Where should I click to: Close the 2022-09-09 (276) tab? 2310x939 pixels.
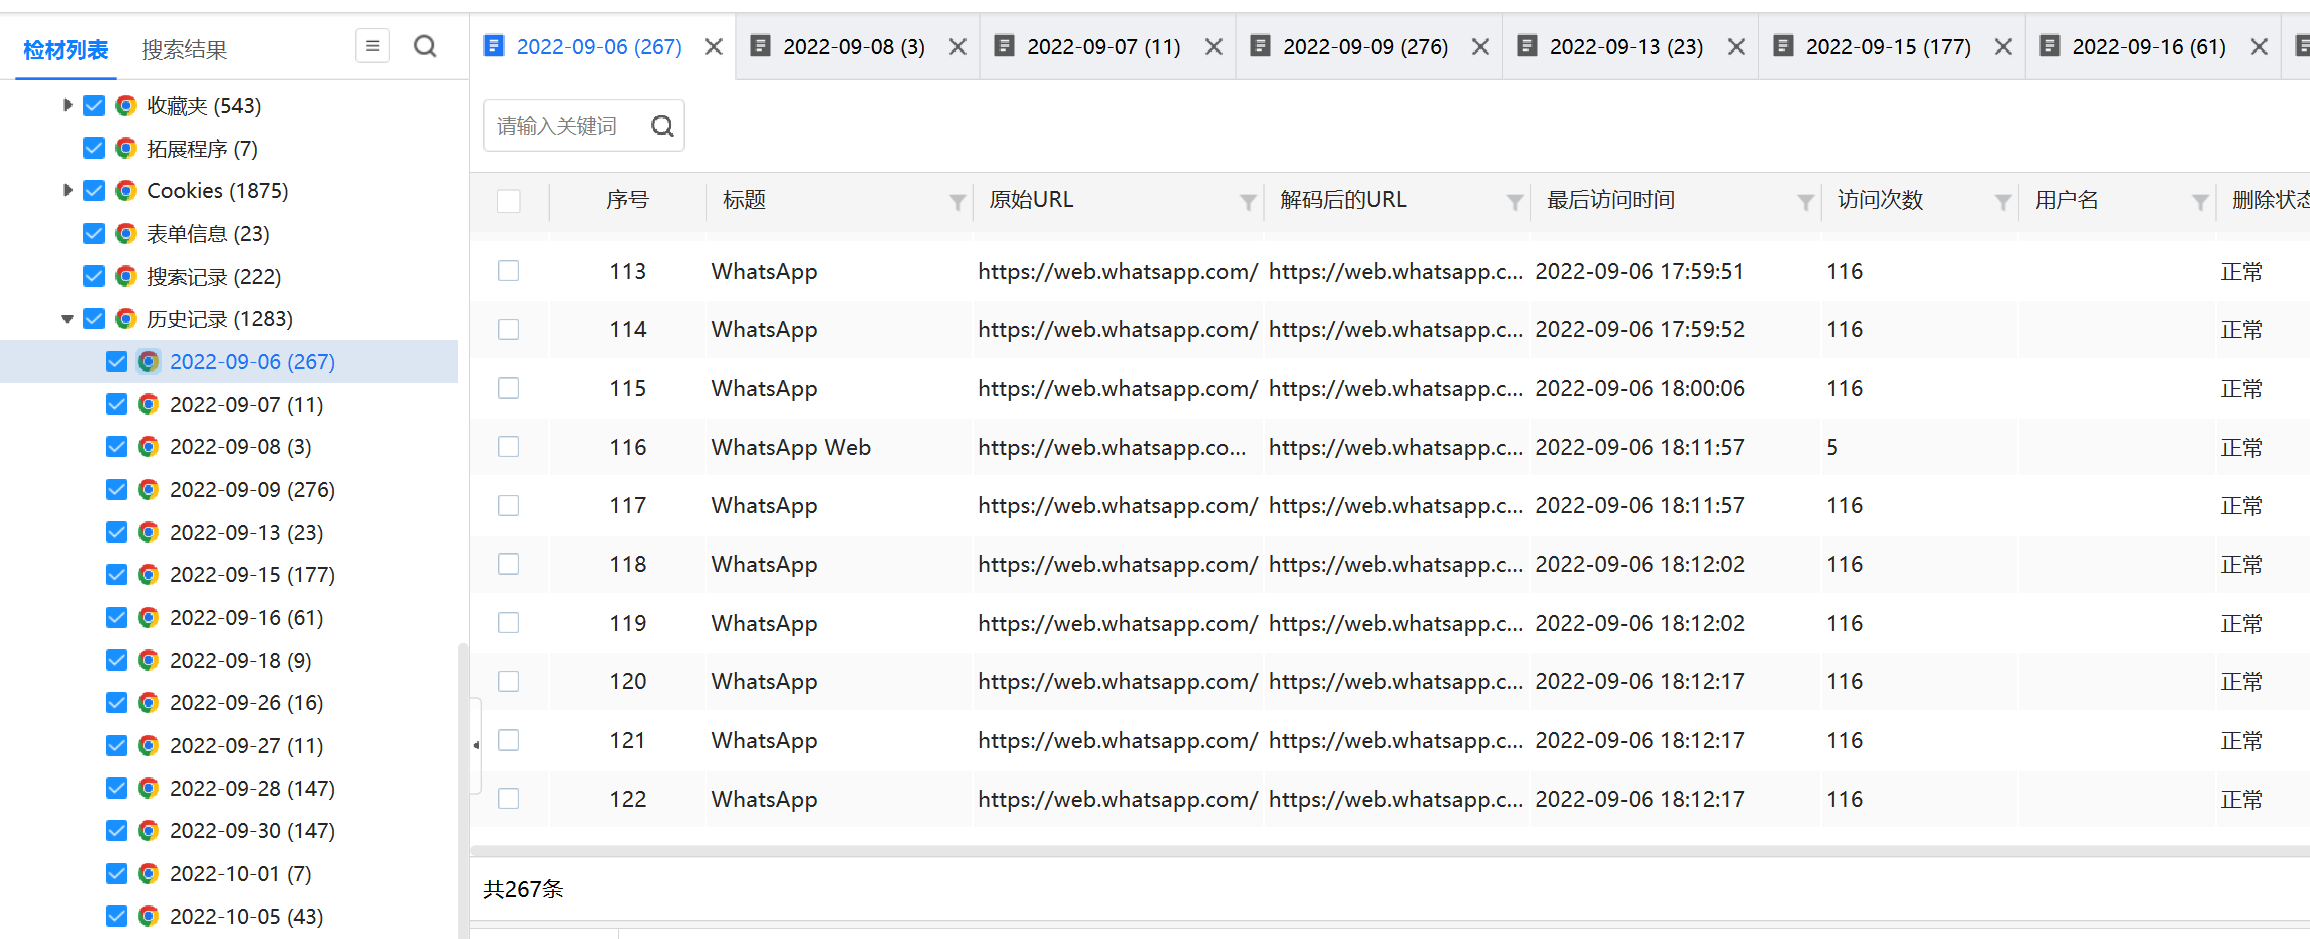(1481, 47)
